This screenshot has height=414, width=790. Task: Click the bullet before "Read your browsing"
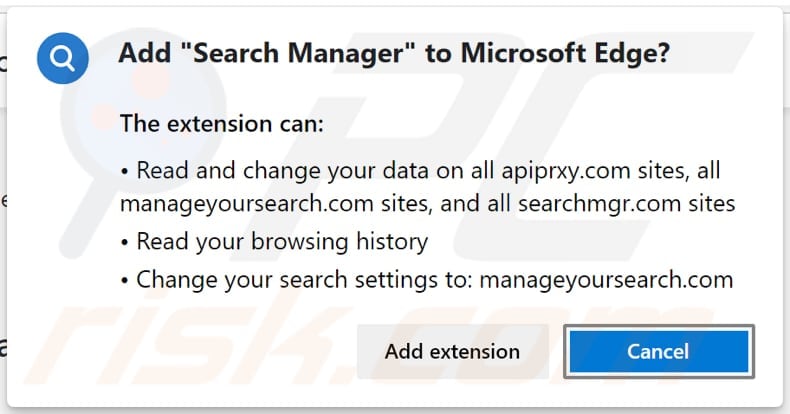click(124, 242)
